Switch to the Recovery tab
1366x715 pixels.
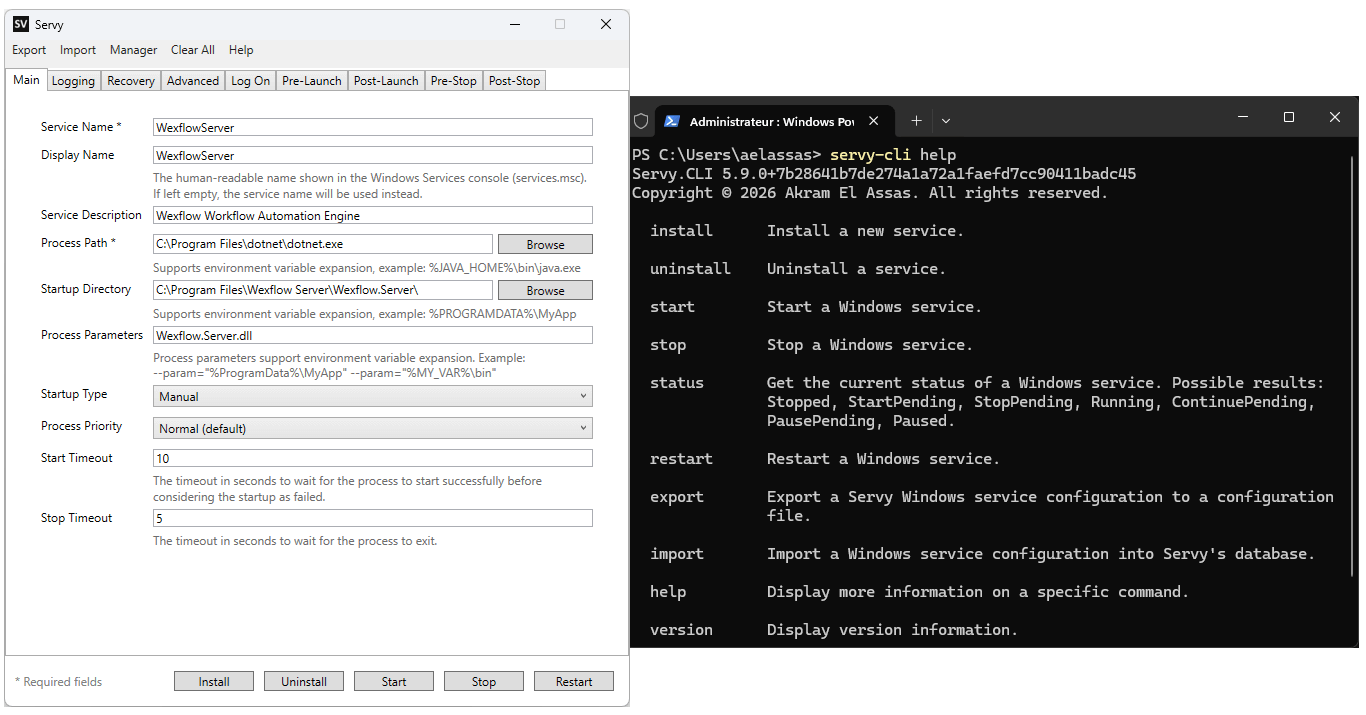click(130, 80)
